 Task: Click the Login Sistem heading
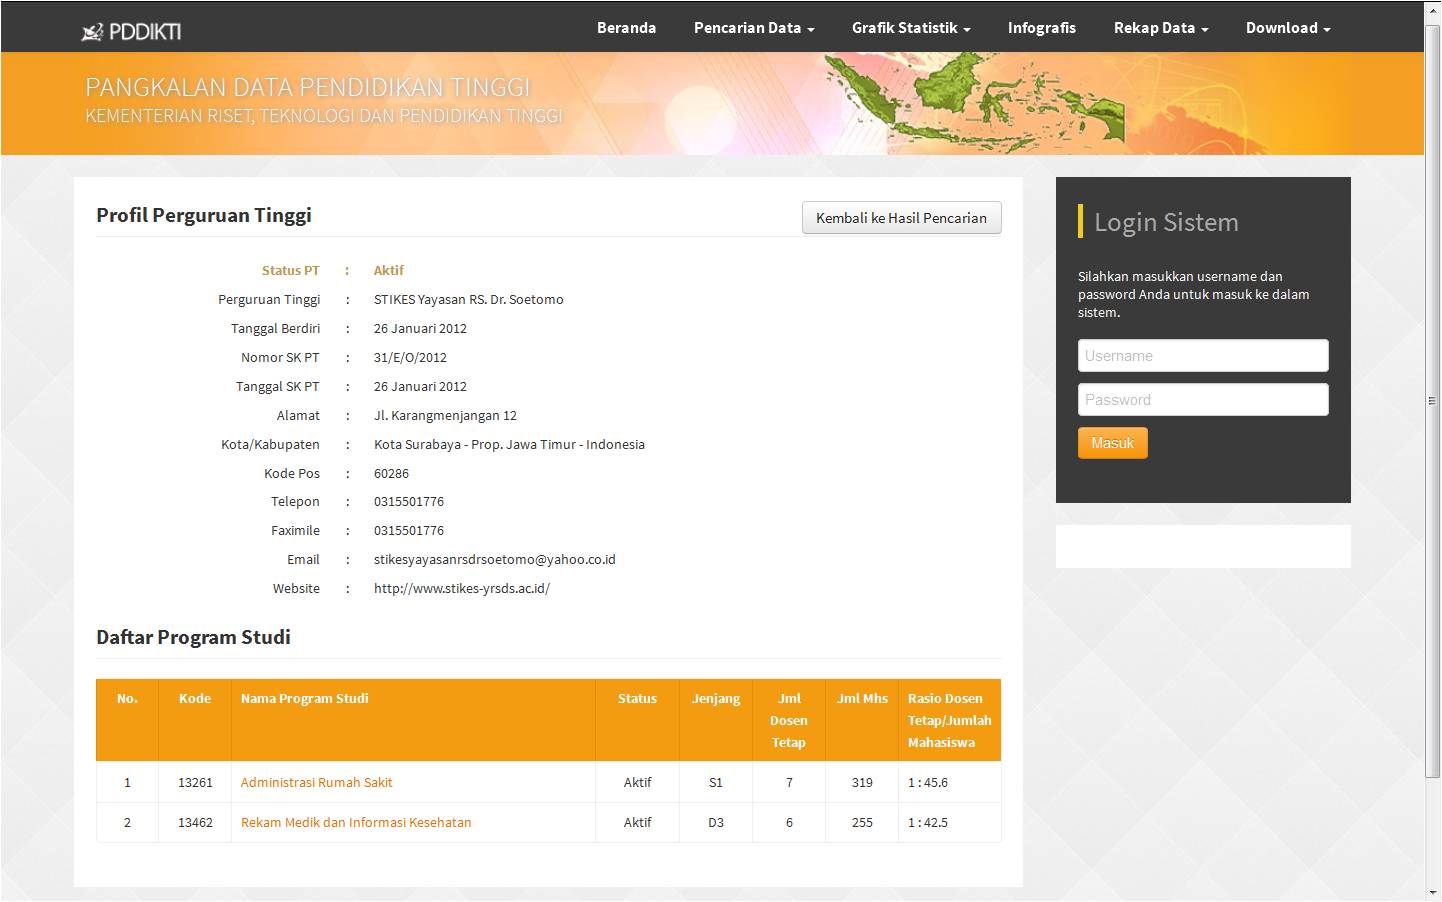[1166, 222]
